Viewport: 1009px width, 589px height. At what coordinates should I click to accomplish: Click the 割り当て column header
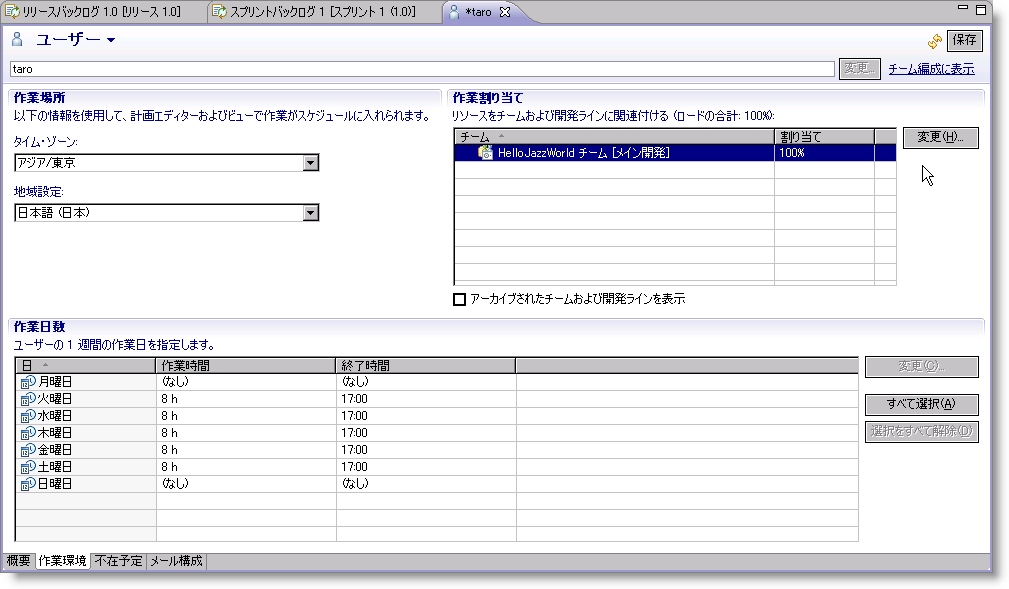pos(824,136)
